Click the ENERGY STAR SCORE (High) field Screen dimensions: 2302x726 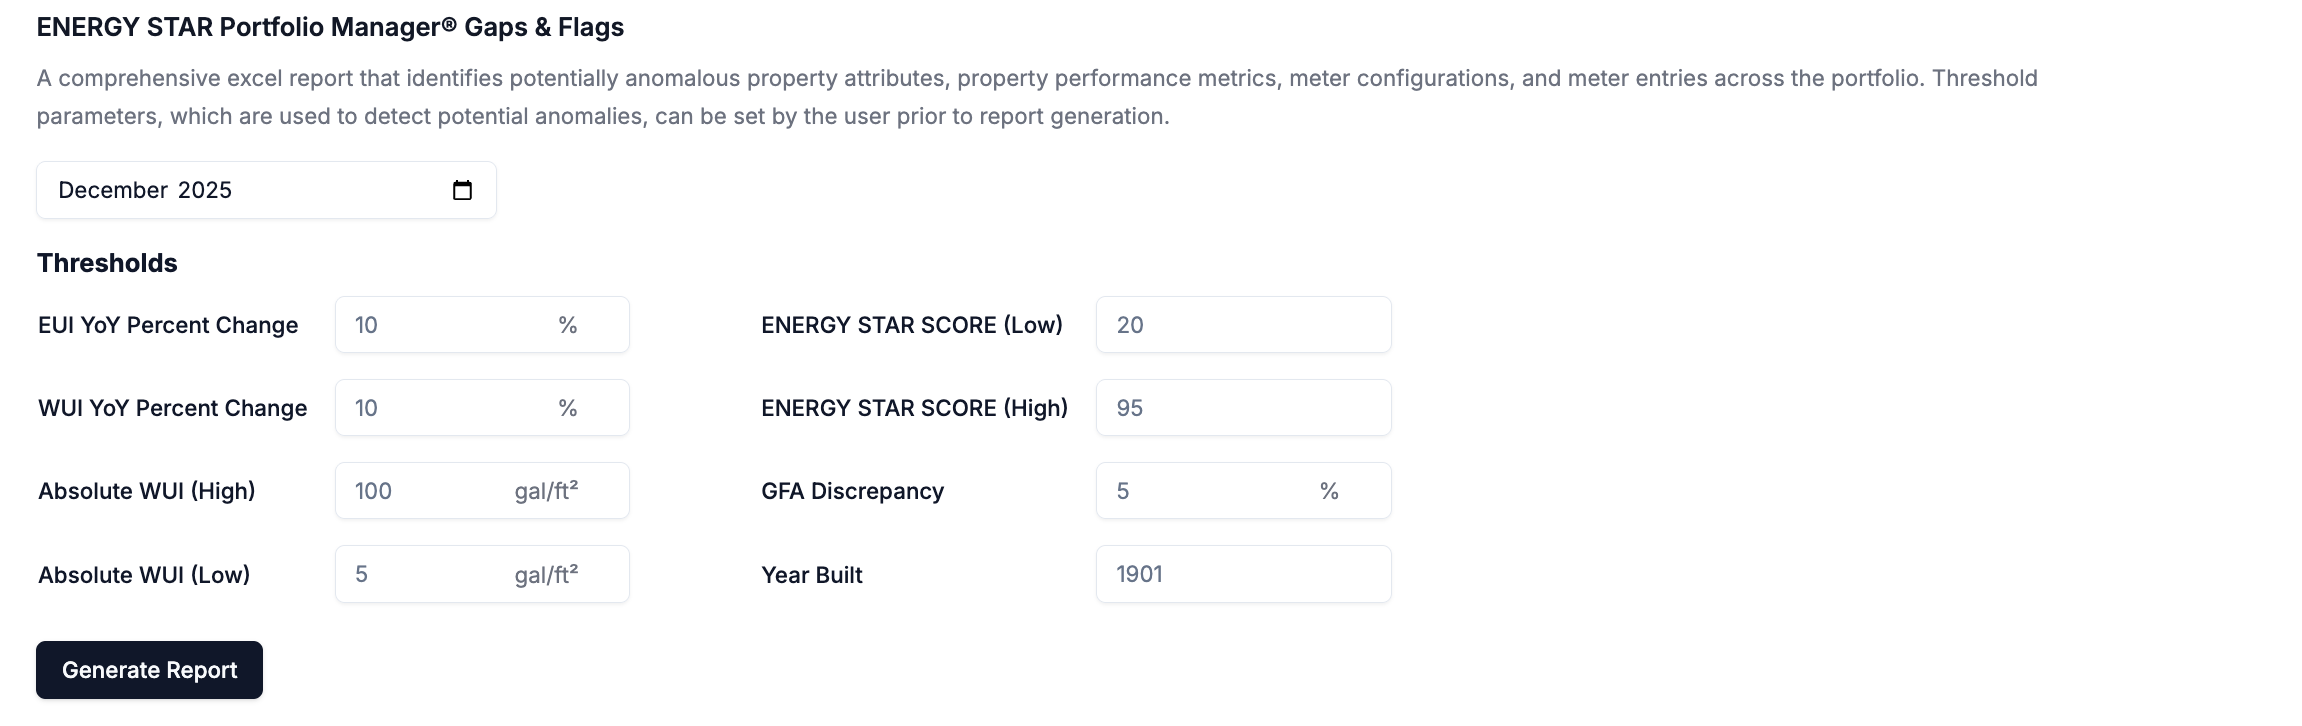[1243, 408]
